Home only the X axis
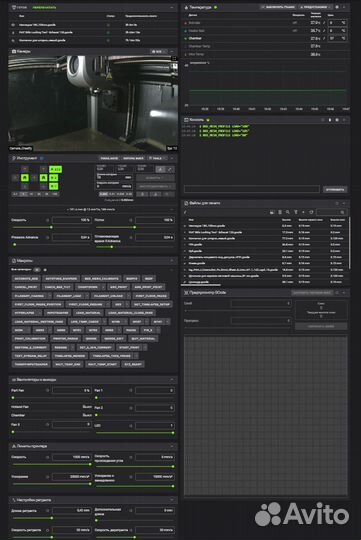Screen dimensions: 361x540 tap(54, 178)
